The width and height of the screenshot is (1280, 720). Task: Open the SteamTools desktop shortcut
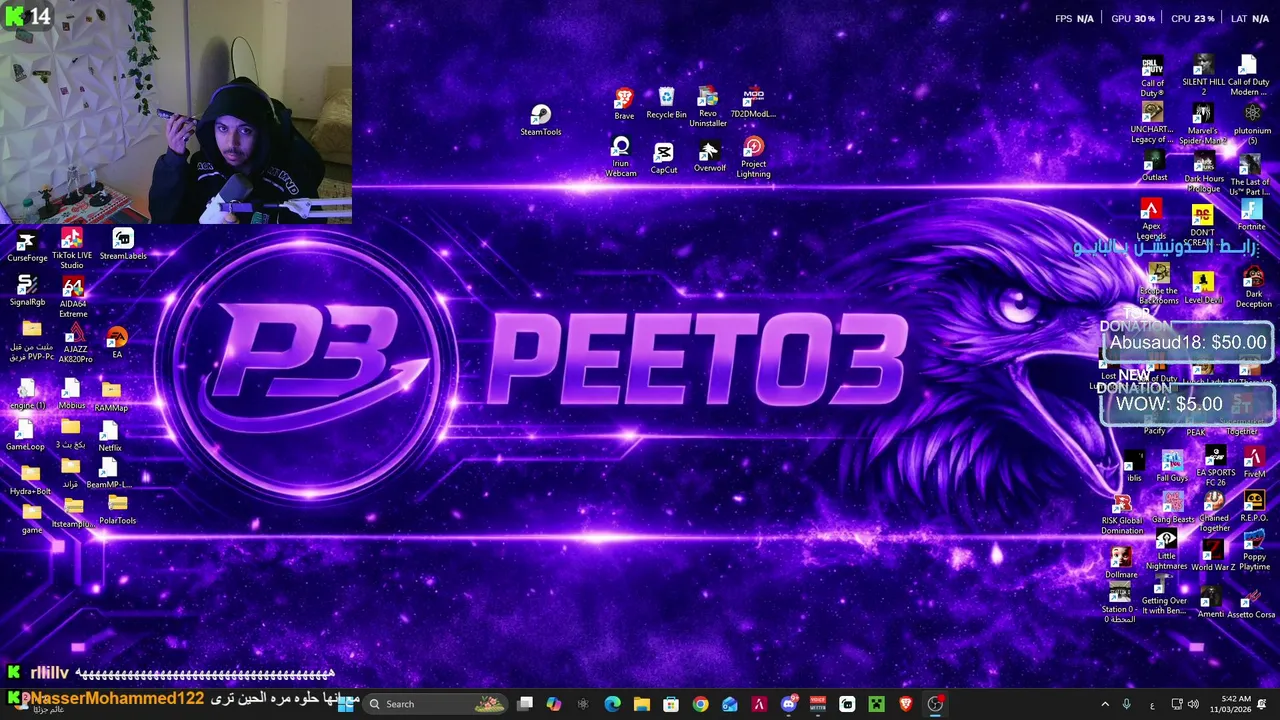[540, 121]
